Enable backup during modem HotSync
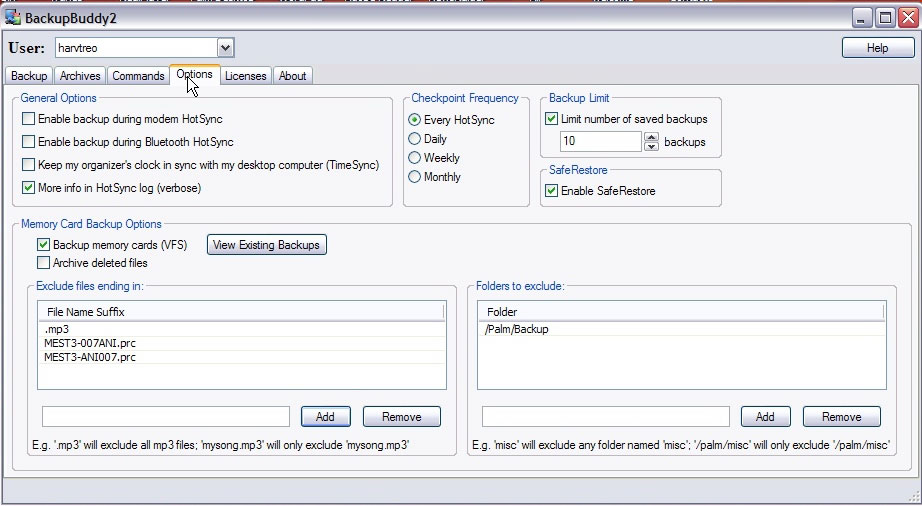This screenshot has height=506, width=922. tap(28, 119)
